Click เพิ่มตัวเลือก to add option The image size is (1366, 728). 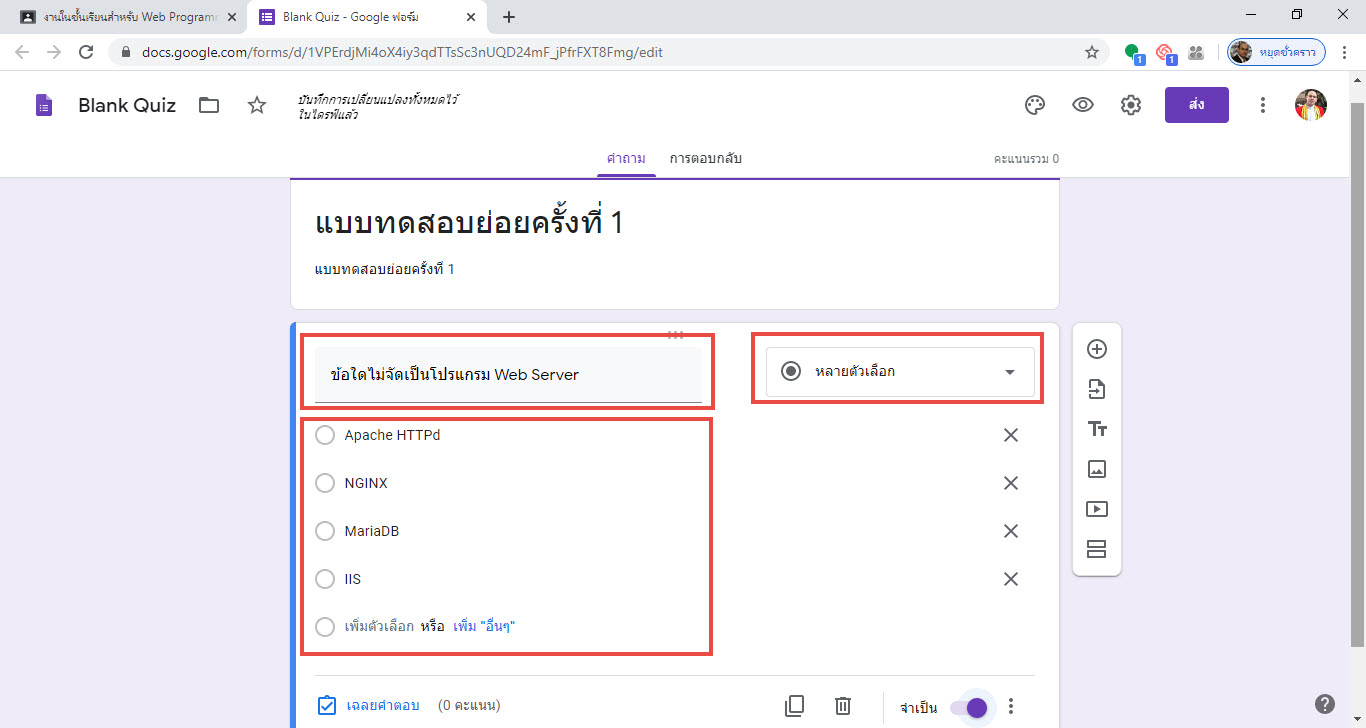379,627
